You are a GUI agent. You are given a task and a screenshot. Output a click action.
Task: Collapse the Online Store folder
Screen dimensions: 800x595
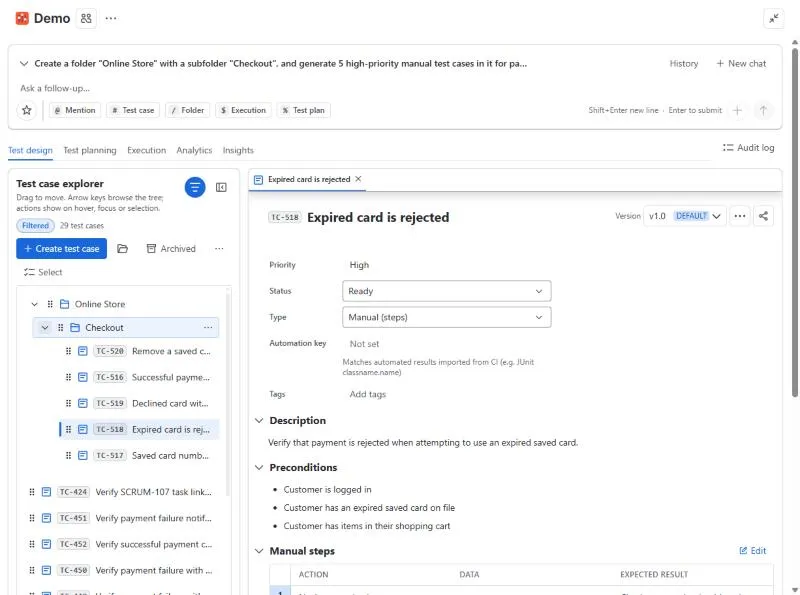tap(34, 304)
